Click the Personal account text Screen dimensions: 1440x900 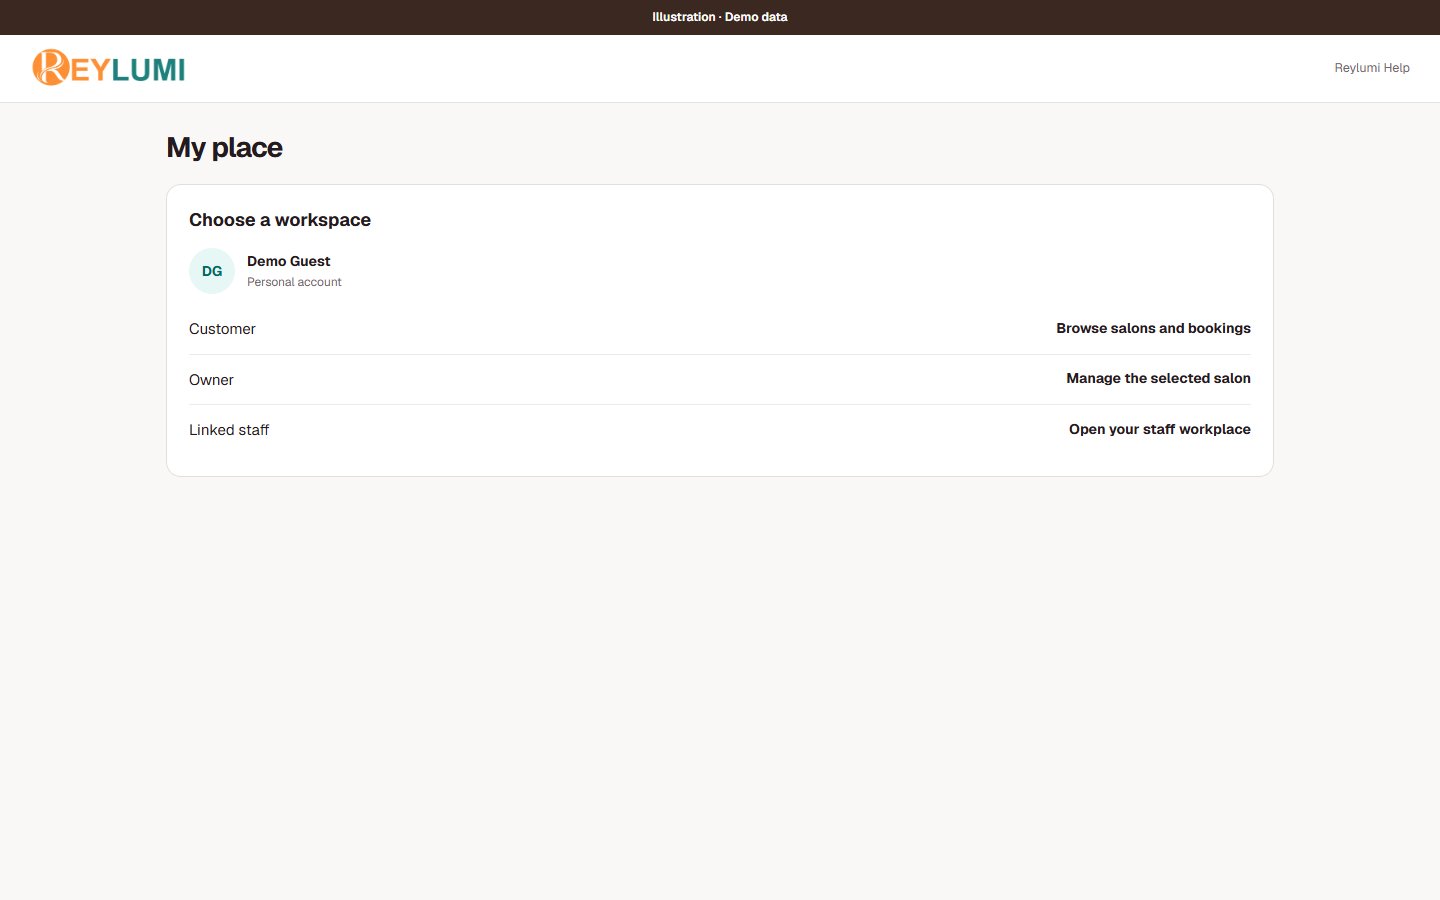pyautogui.click(x=294, y=282)
